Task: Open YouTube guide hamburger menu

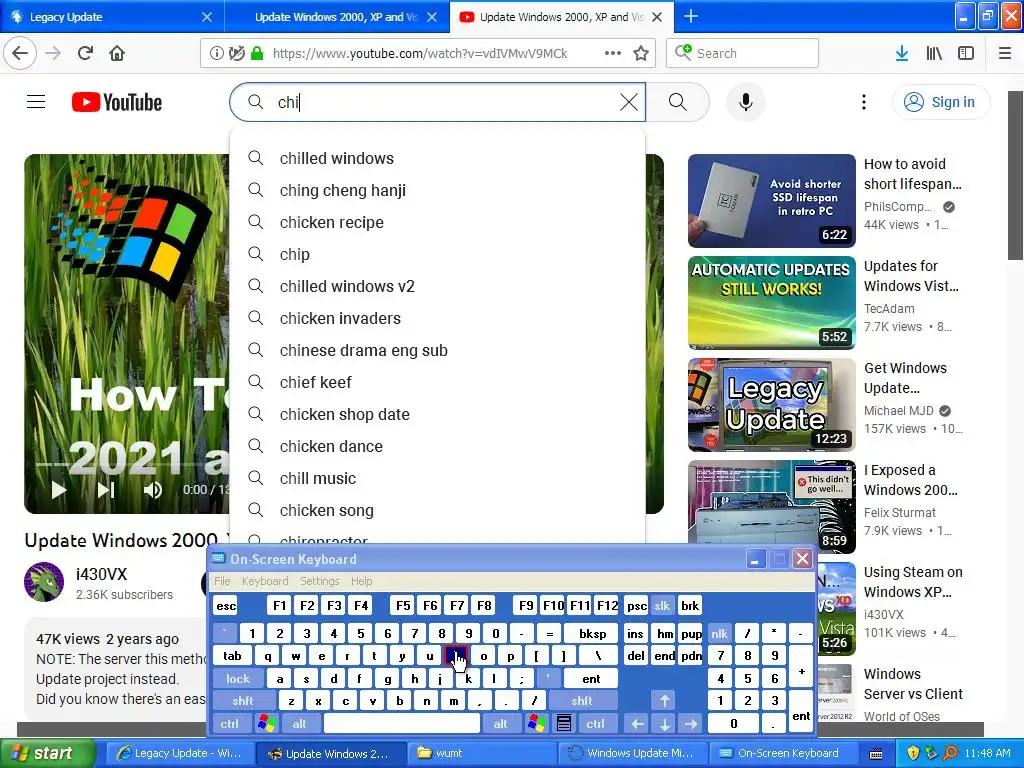Action: click(36, 102)
